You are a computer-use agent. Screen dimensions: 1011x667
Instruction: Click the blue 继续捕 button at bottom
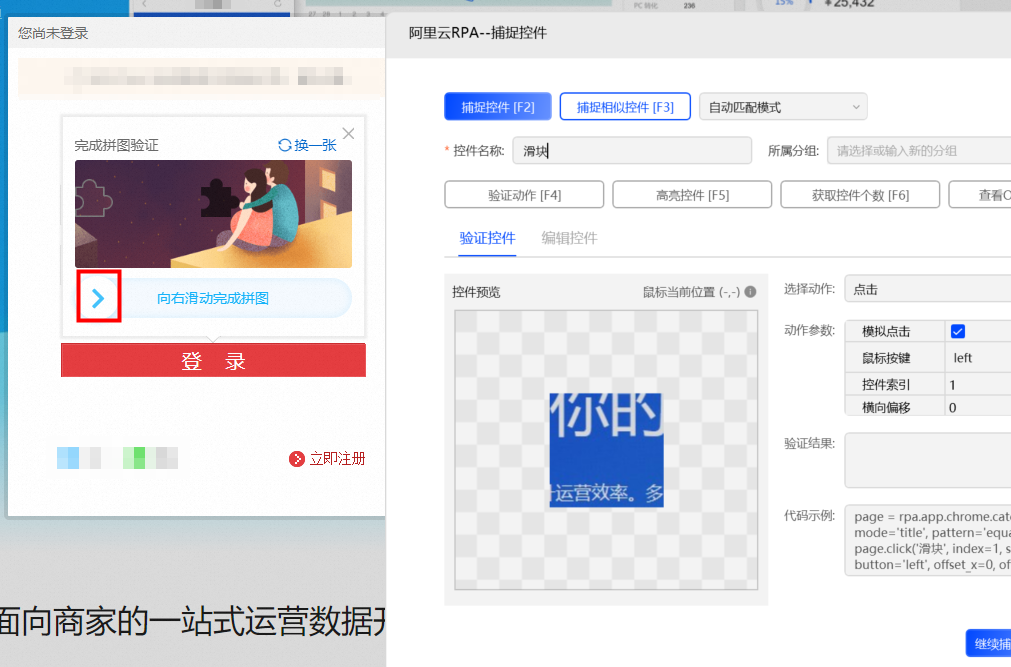pos(988,643)
